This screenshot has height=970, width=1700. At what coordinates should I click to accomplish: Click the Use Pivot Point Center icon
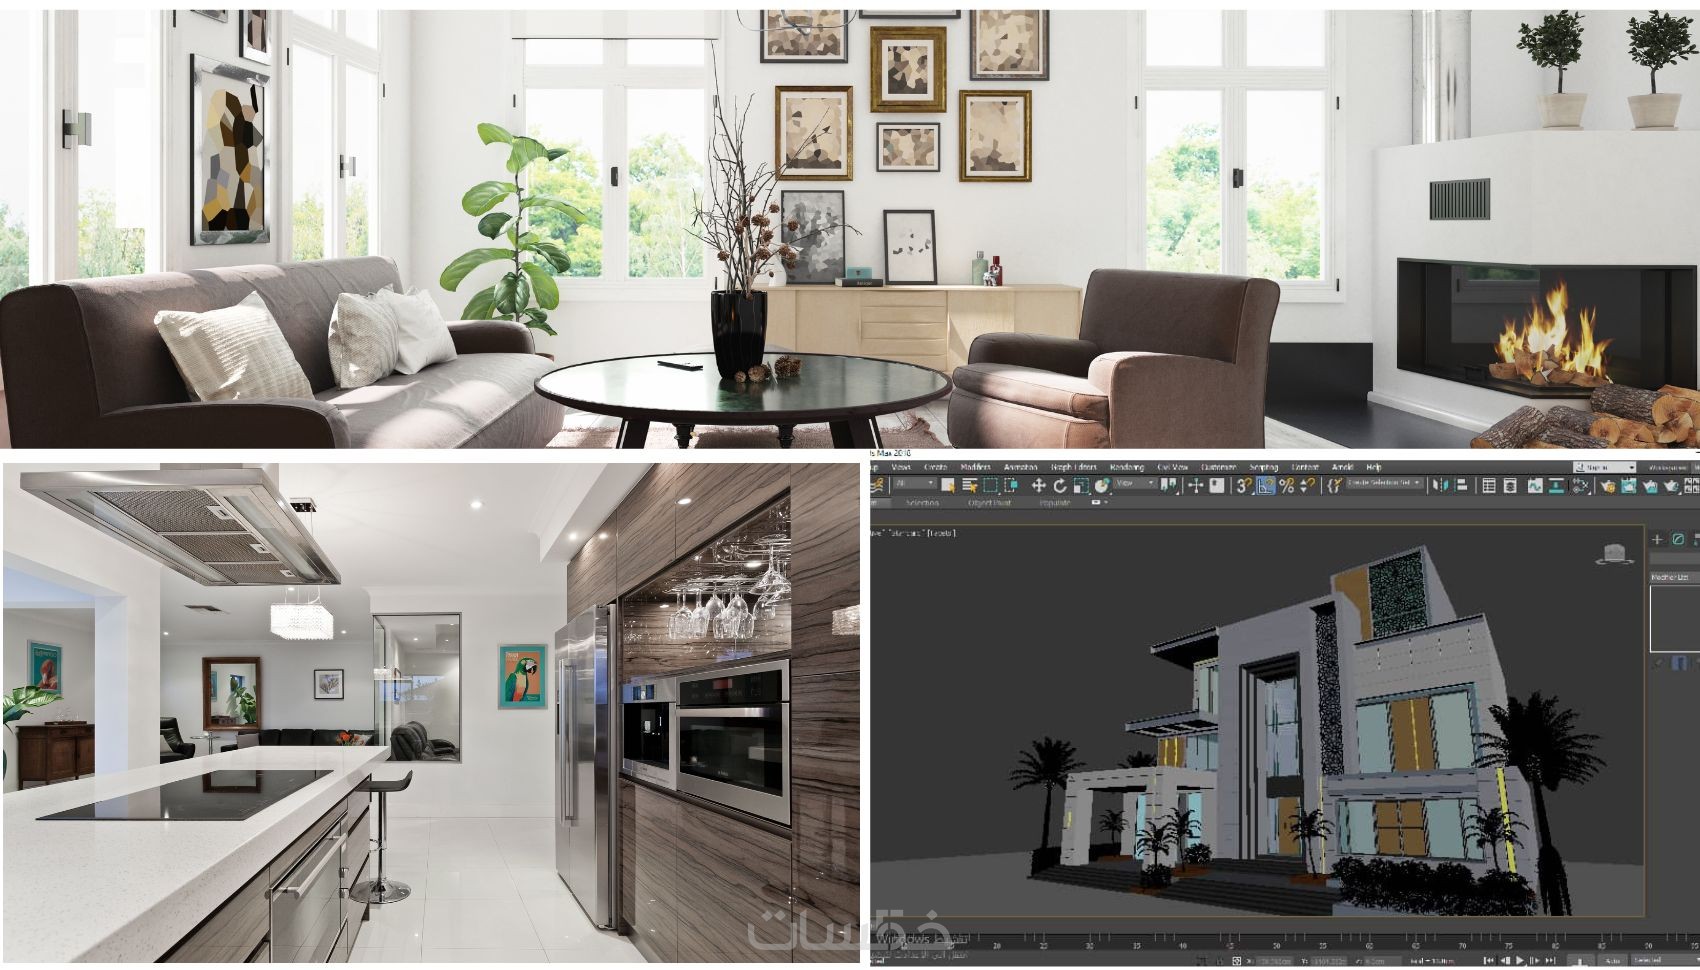click(1169, 485)
